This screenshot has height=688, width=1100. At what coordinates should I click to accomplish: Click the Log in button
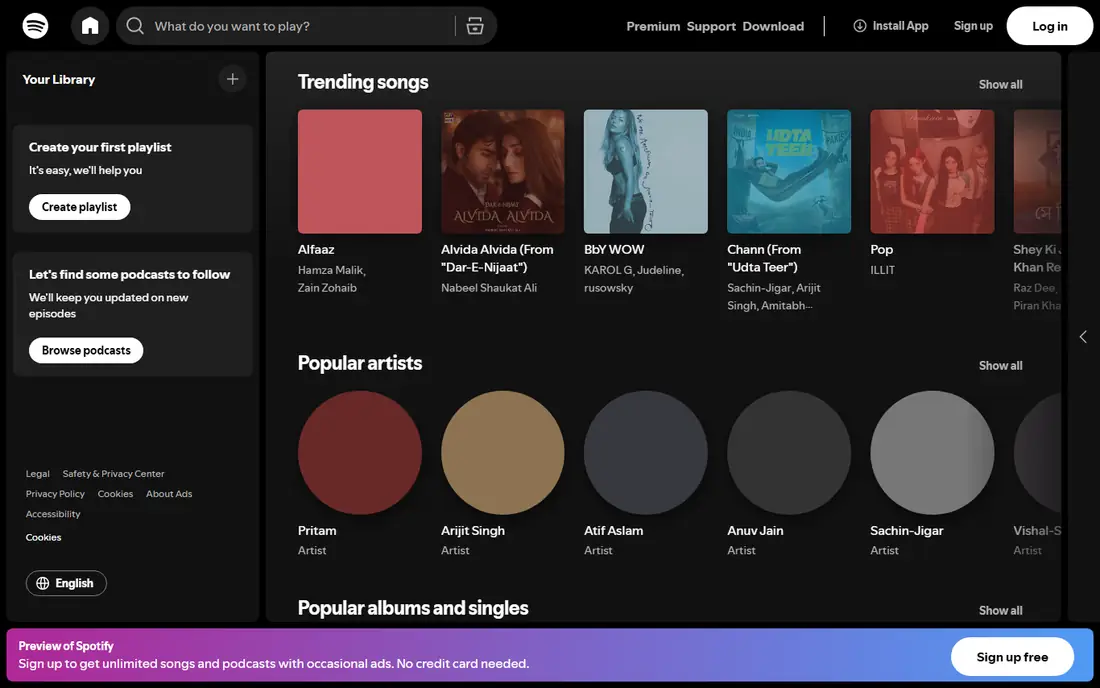[x=1049, y=26]
